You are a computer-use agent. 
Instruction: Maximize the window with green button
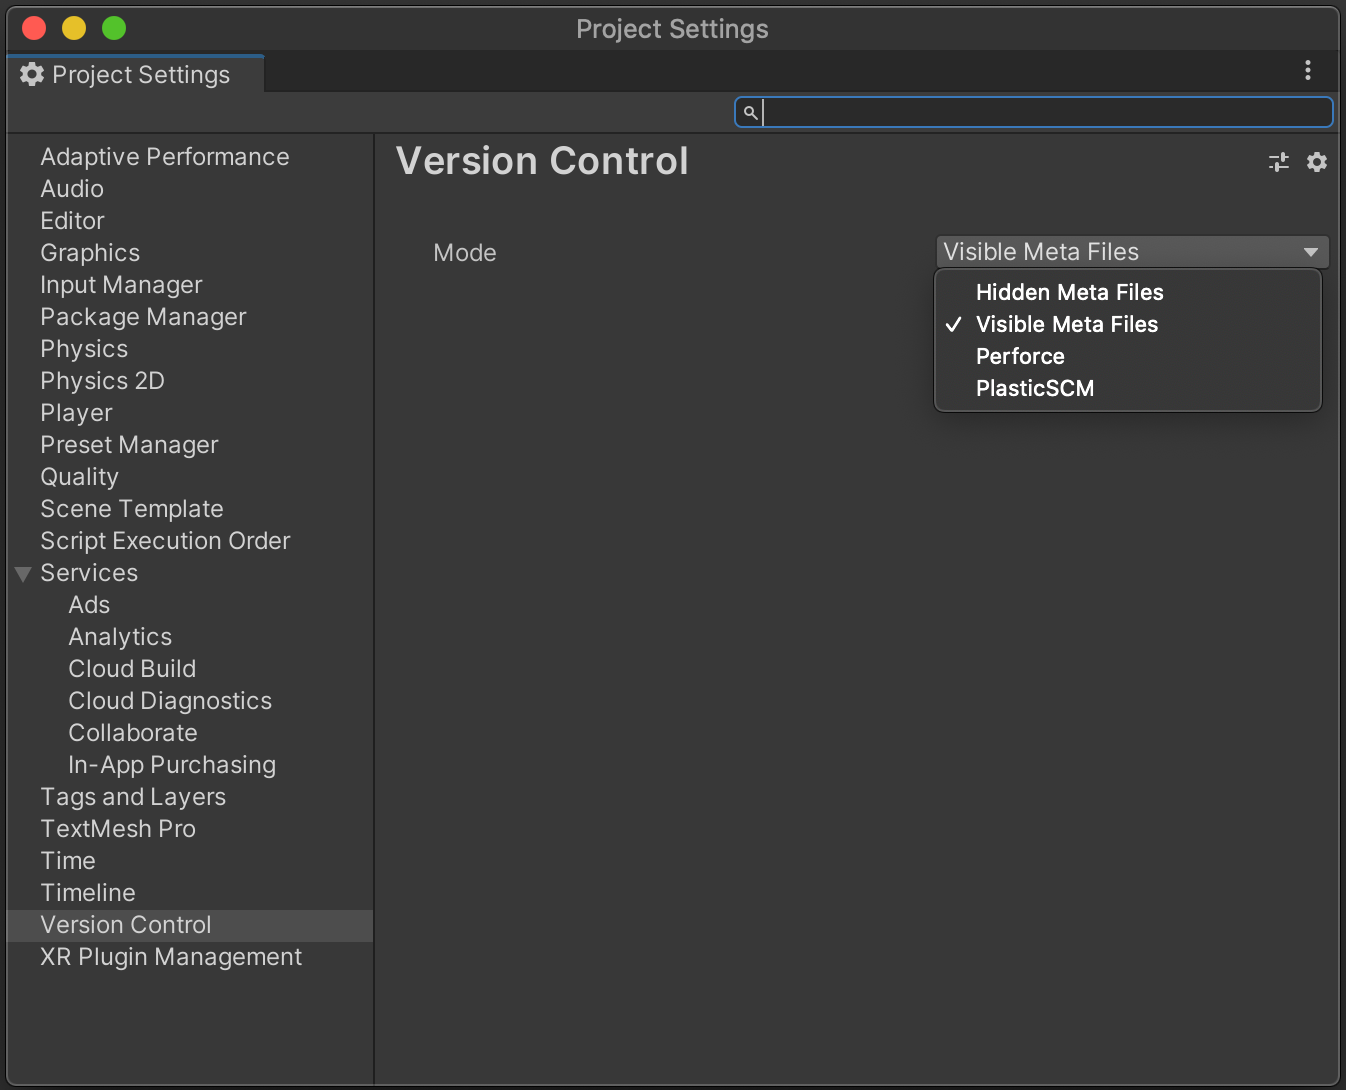point(114,28)
